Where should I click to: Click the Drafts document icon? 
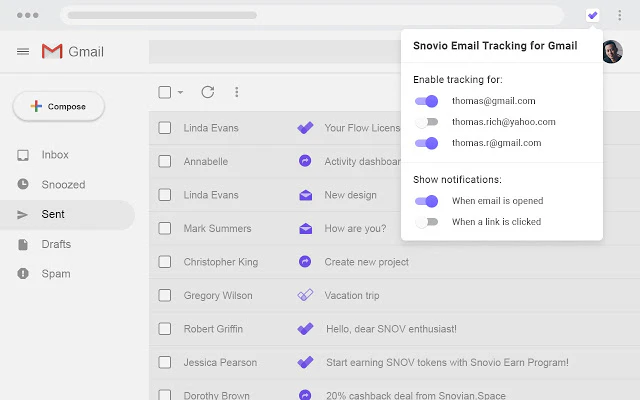(x=23, y=244)
